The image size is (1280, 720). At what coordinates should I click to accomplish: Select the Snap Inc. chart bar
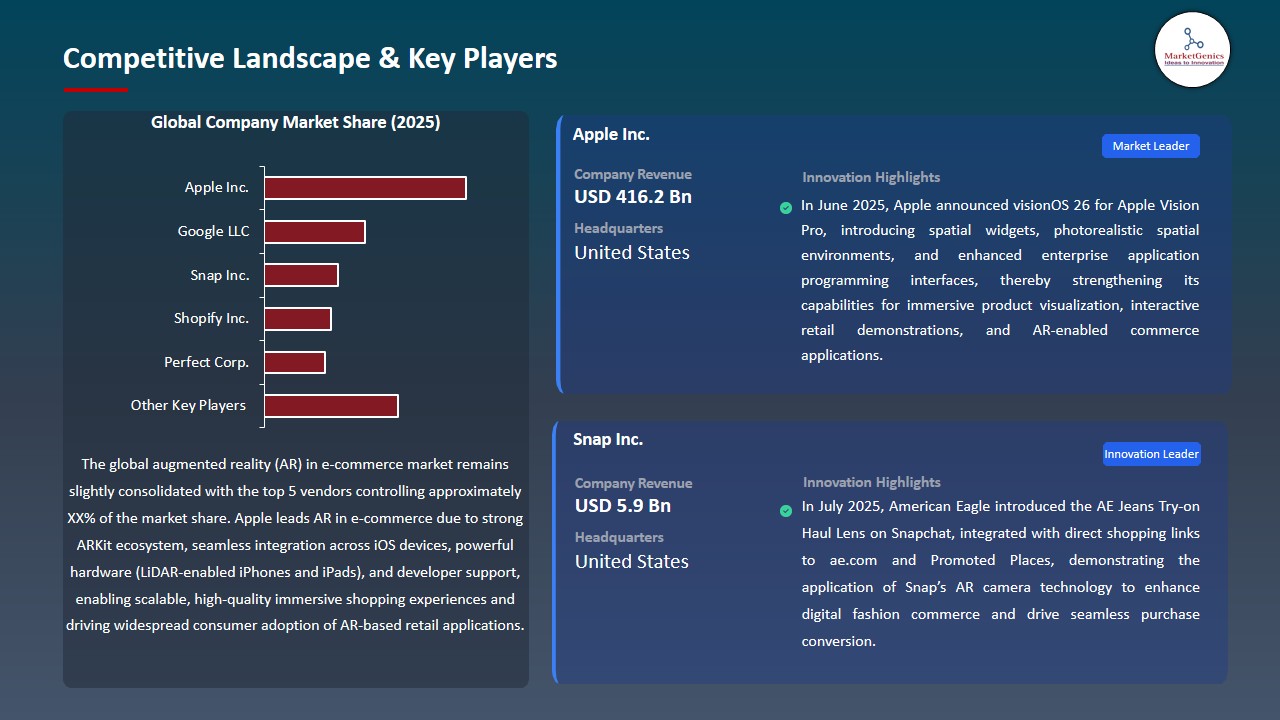pos(301,275)
